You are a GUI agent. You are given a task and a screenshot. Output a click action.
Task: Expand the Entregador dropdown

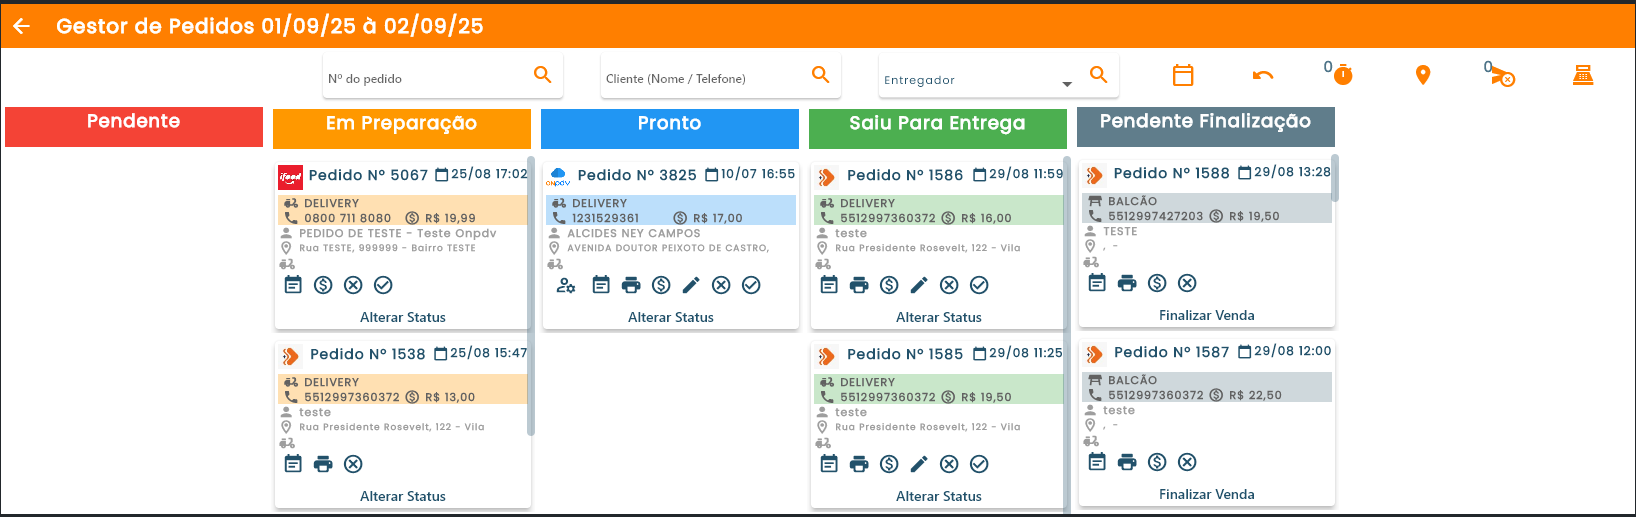click(x=1067, y=84)
